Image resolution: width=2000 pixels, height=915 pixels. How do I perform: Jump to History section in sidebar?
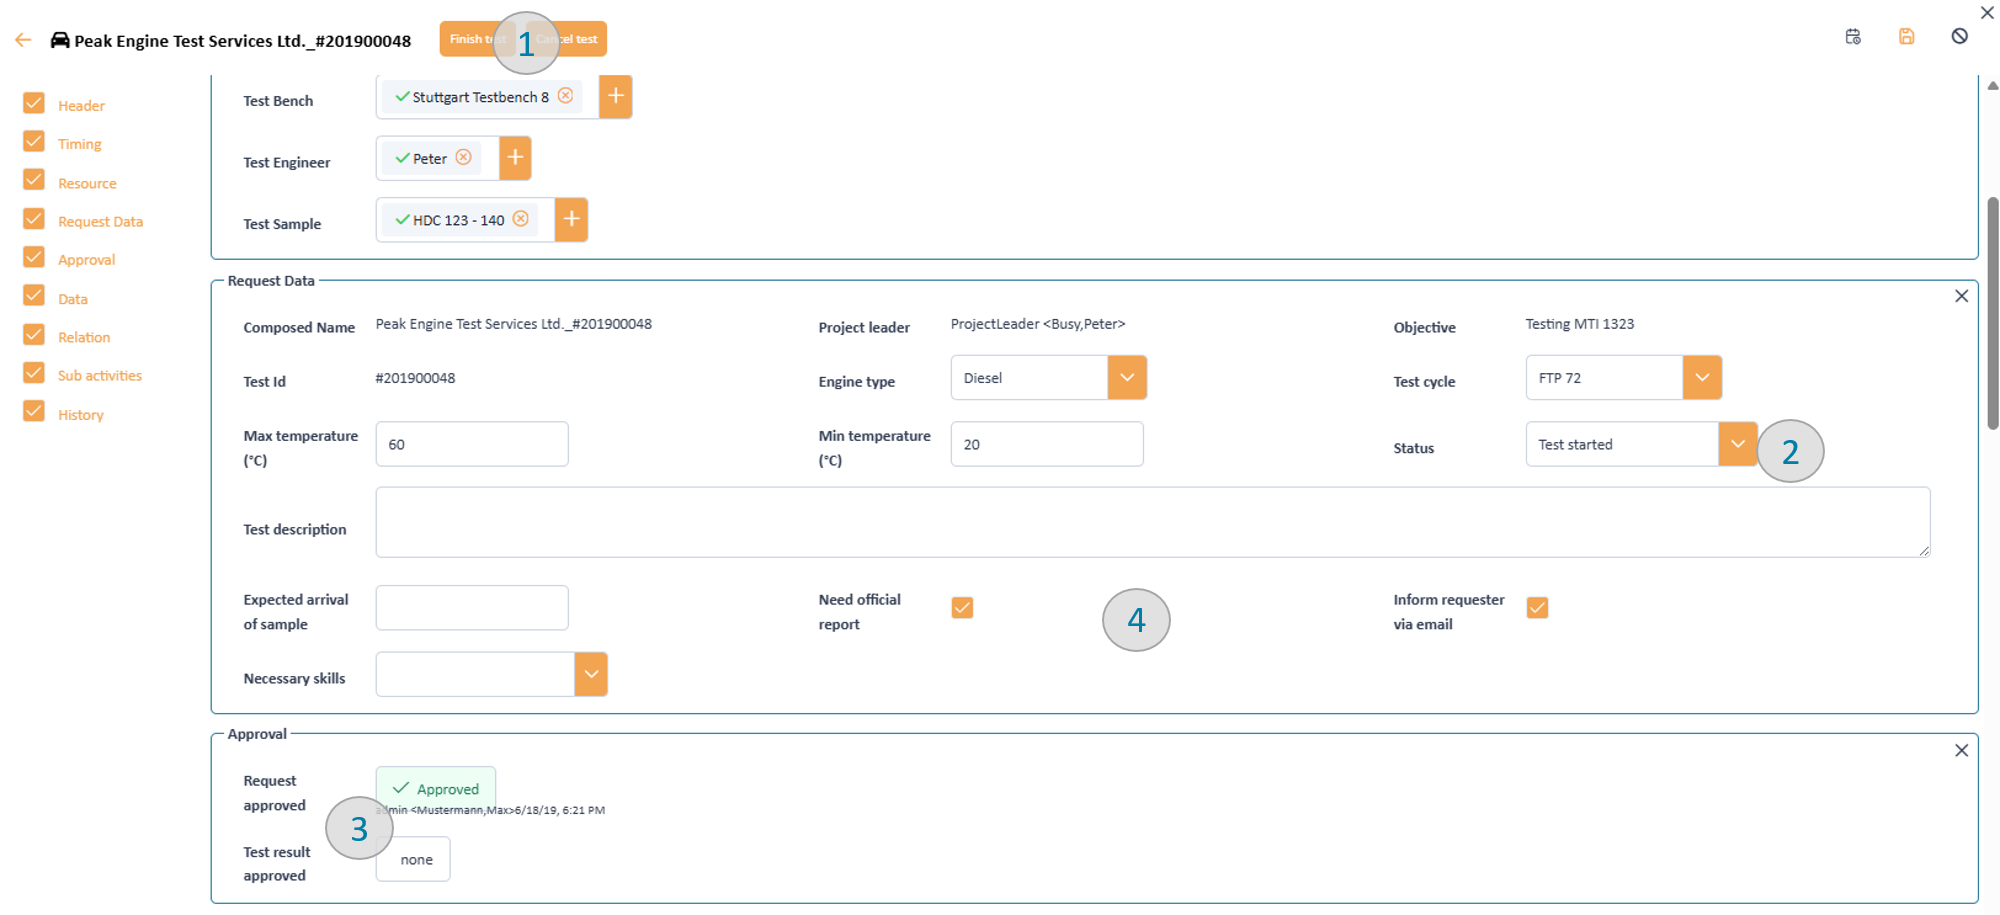[x=80, y=415]
